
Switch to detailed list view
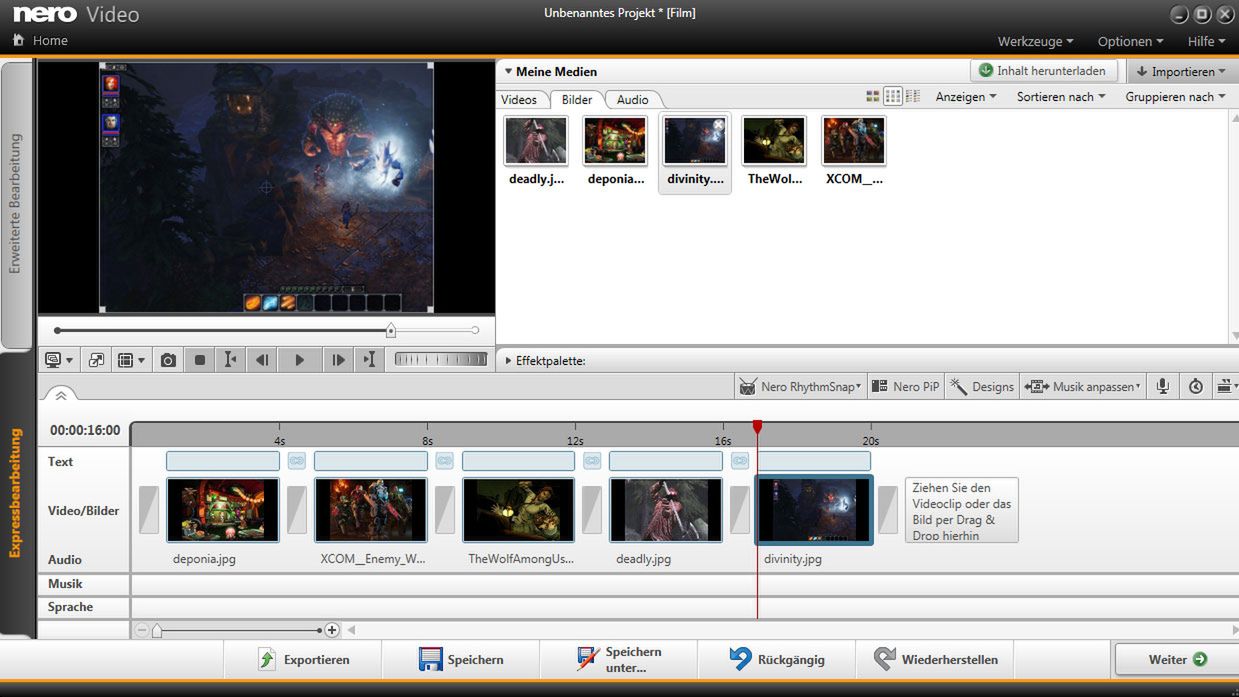912,96
